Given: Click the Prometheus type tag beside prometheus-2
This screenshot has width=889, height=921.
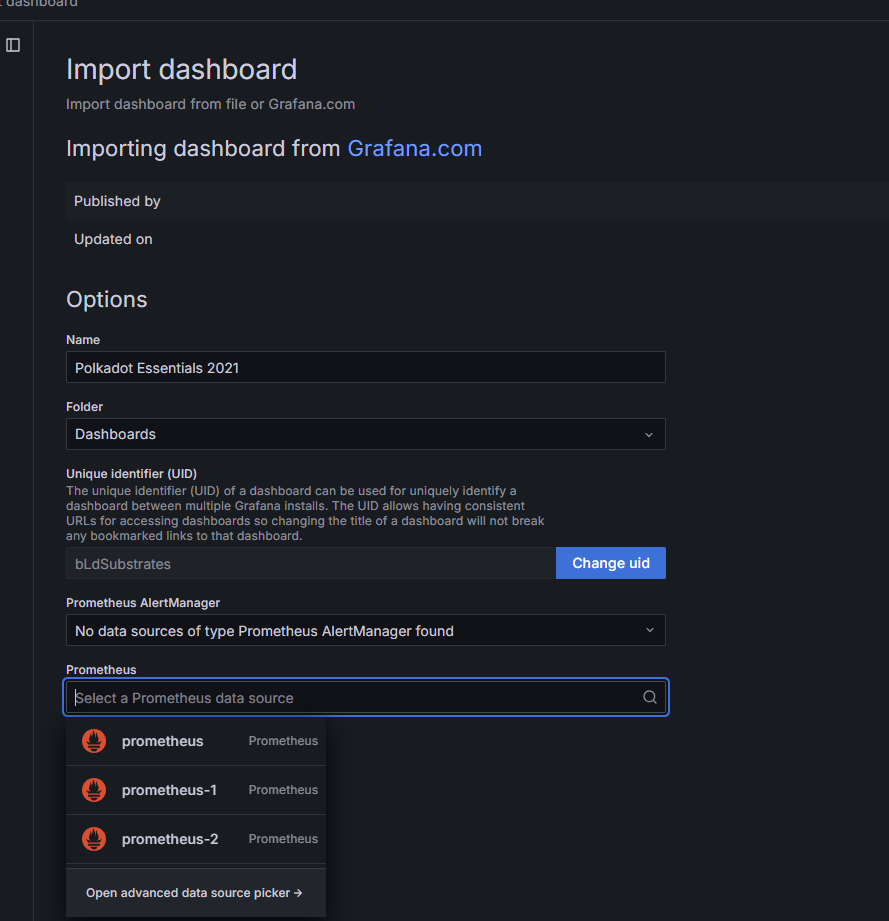Looking at the screenshot, I should [283, 839].
